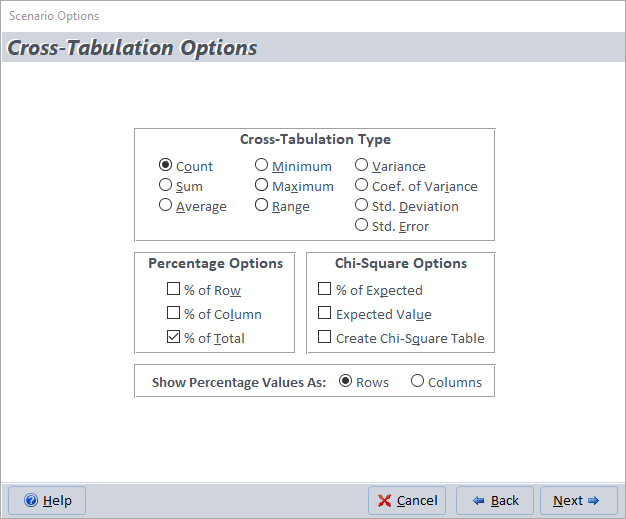
Task: Click the Back left arrow icon
Action: pyautogui.click(x=478, y=501)
